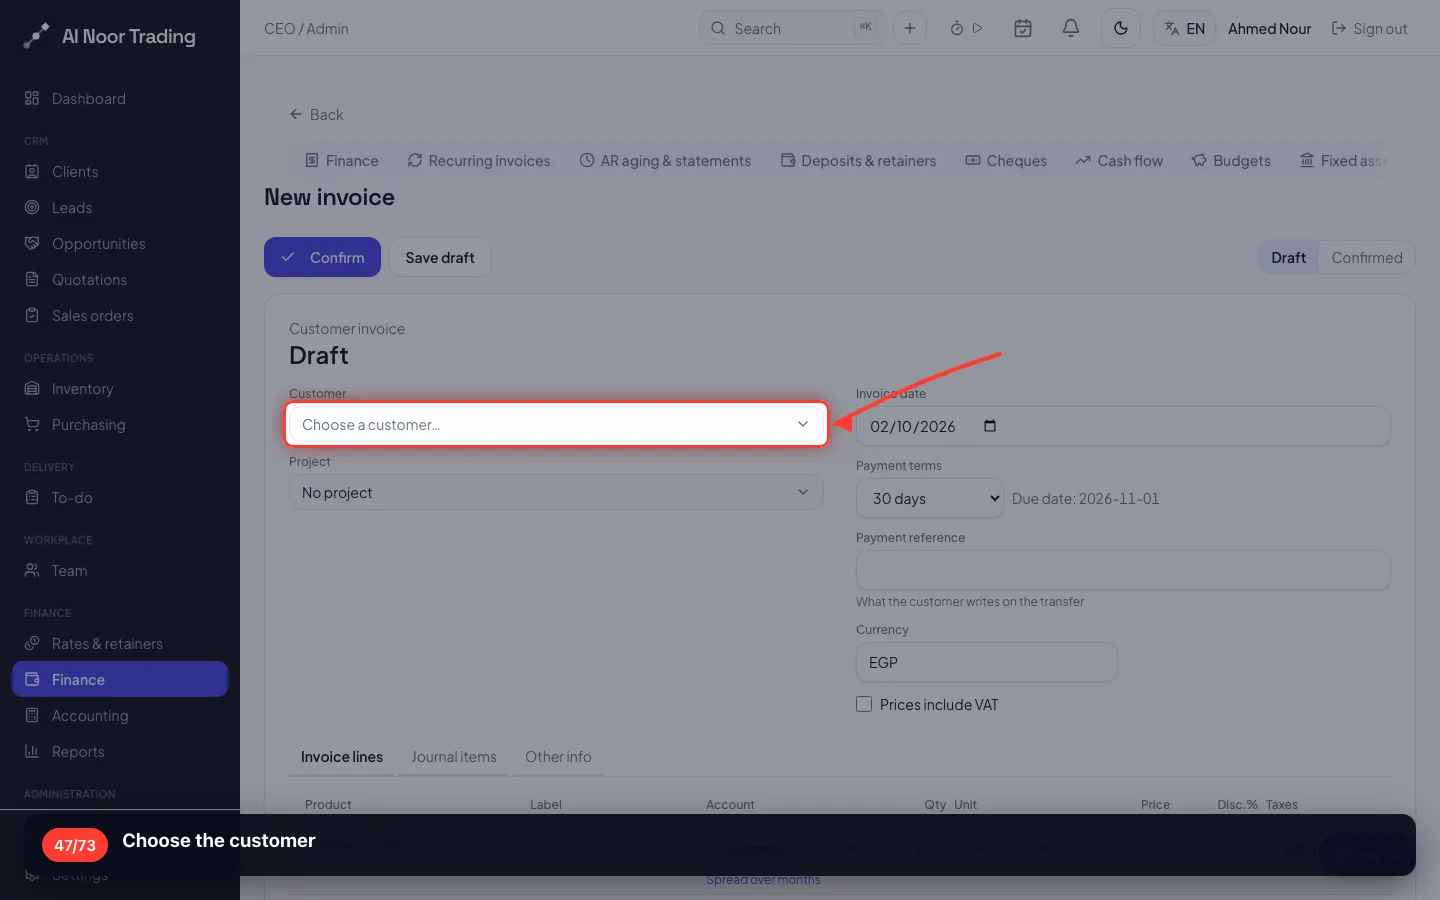Viewport: 1440px width, 900px height.
Task: Go Back to previous page
Action: 316,114
